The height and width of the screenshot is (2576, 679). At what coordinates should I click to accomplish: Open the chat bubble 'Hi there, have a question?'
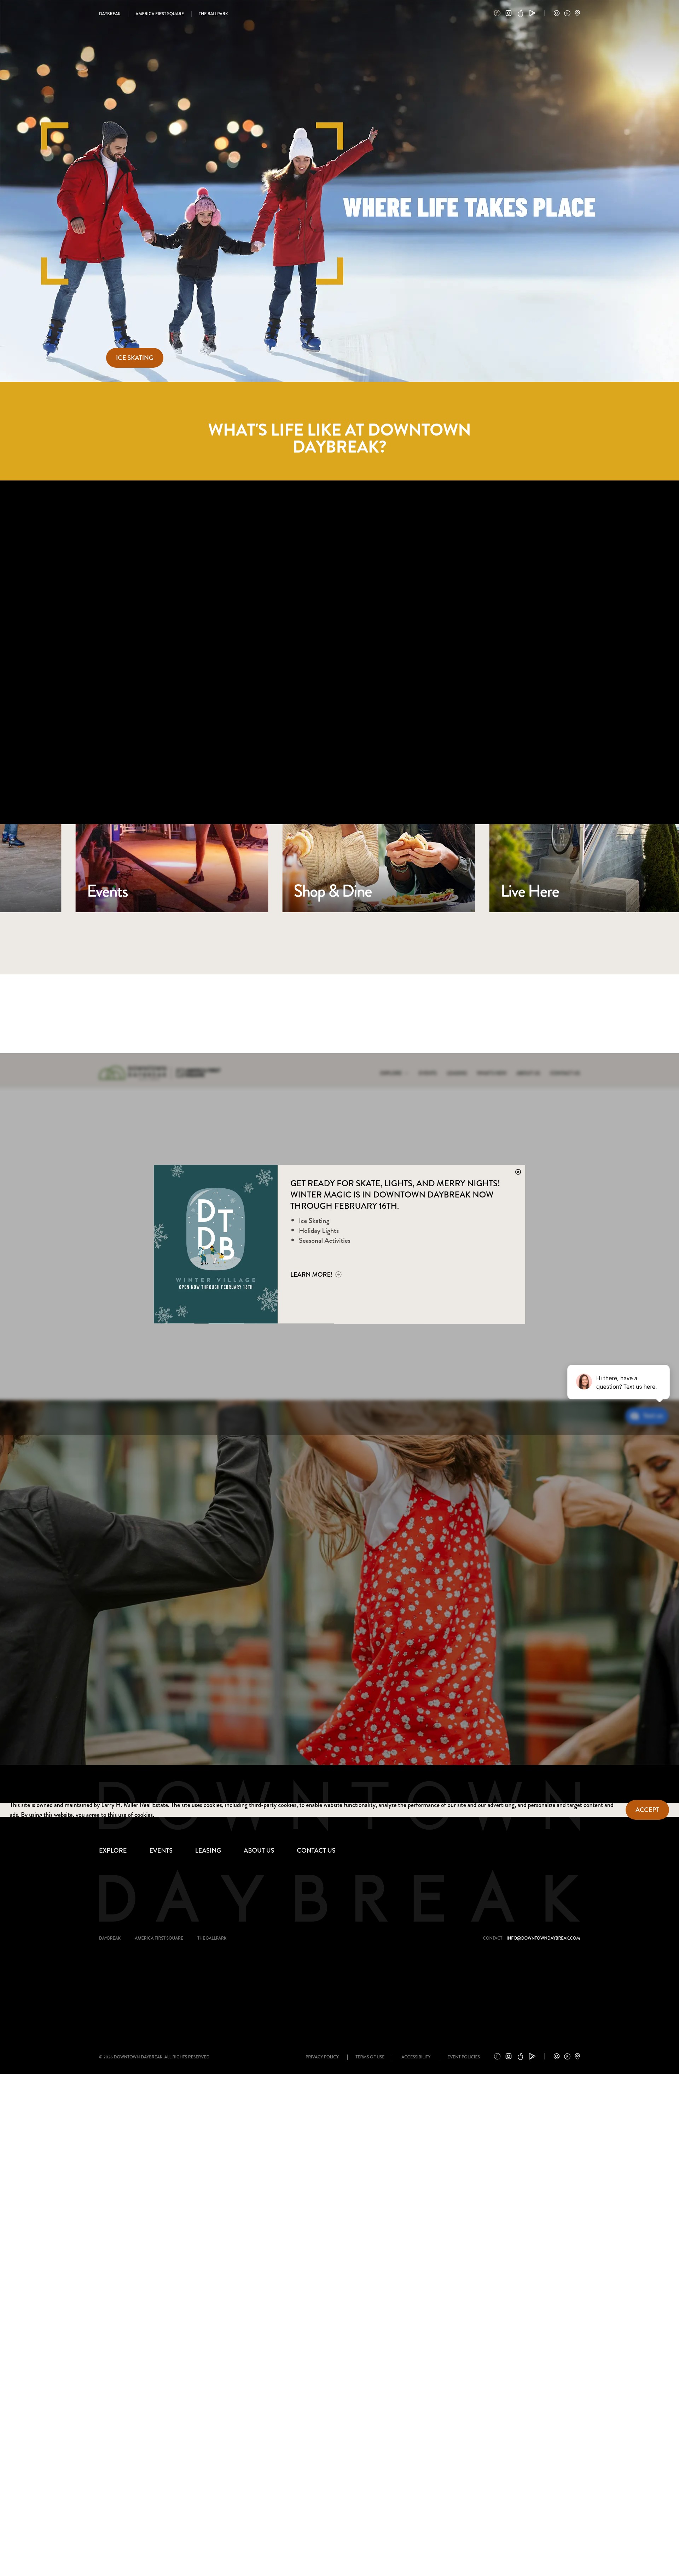tap(618, 1382)
